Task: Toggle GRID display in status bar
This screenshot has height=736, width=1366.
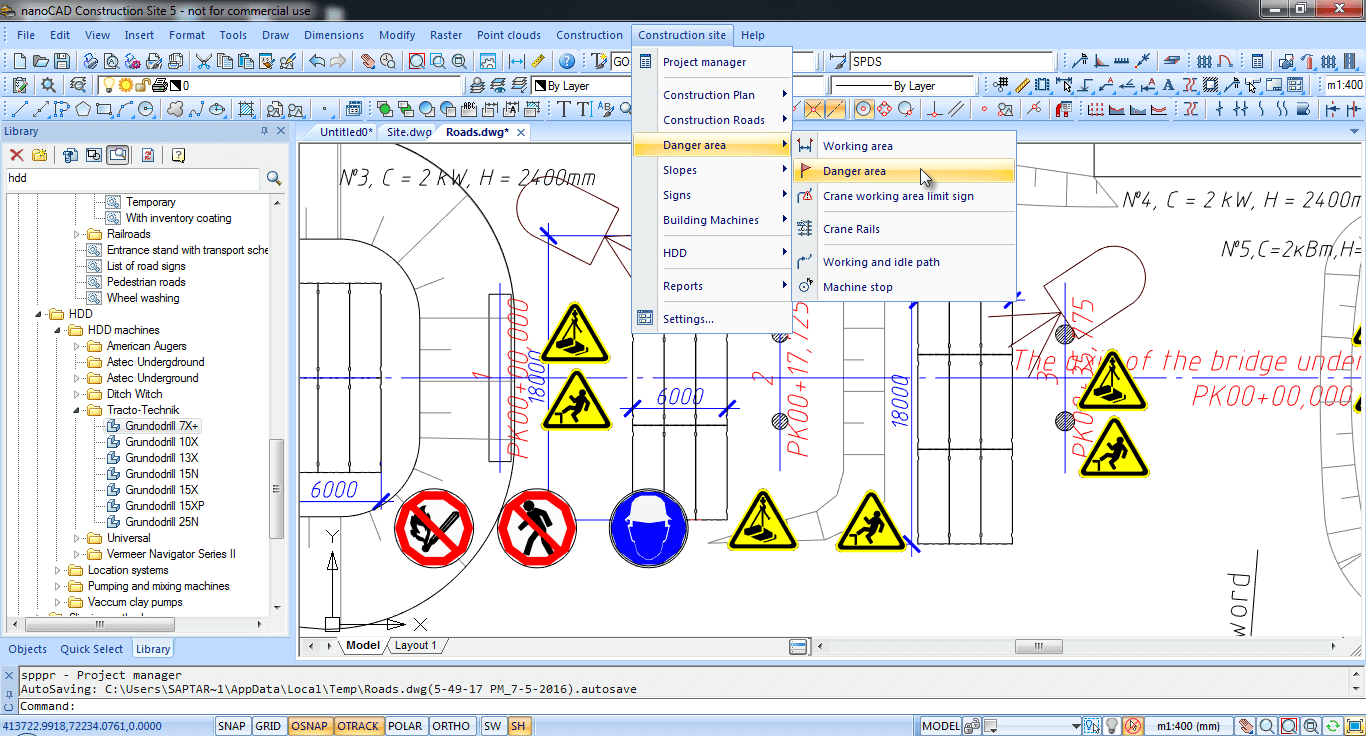Action: click(x=268, y=726)
